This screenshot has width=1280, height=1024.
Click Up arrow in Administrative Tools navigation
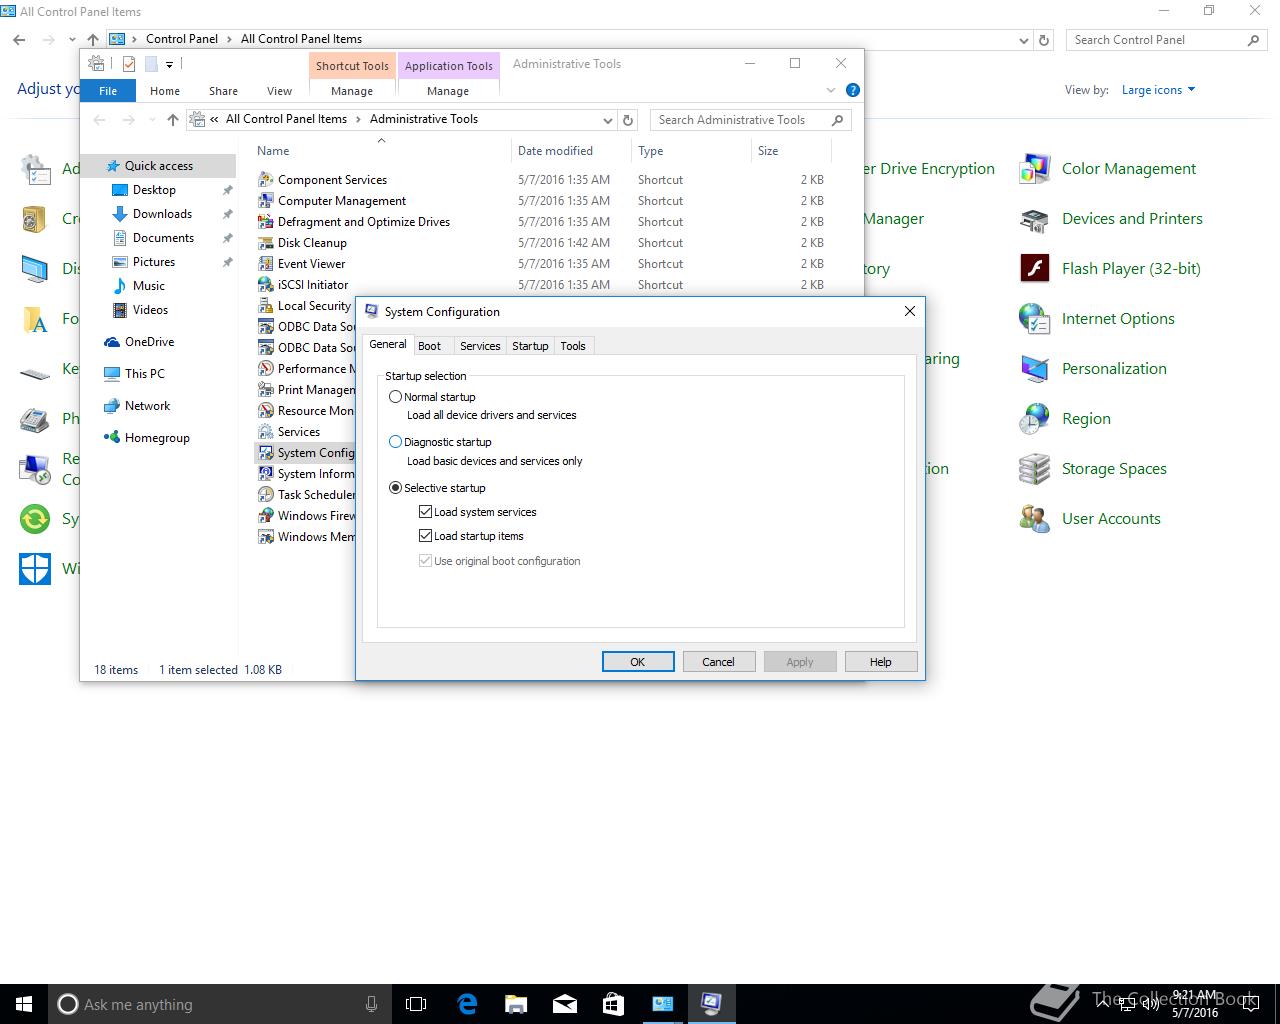[x=173, y=120]
